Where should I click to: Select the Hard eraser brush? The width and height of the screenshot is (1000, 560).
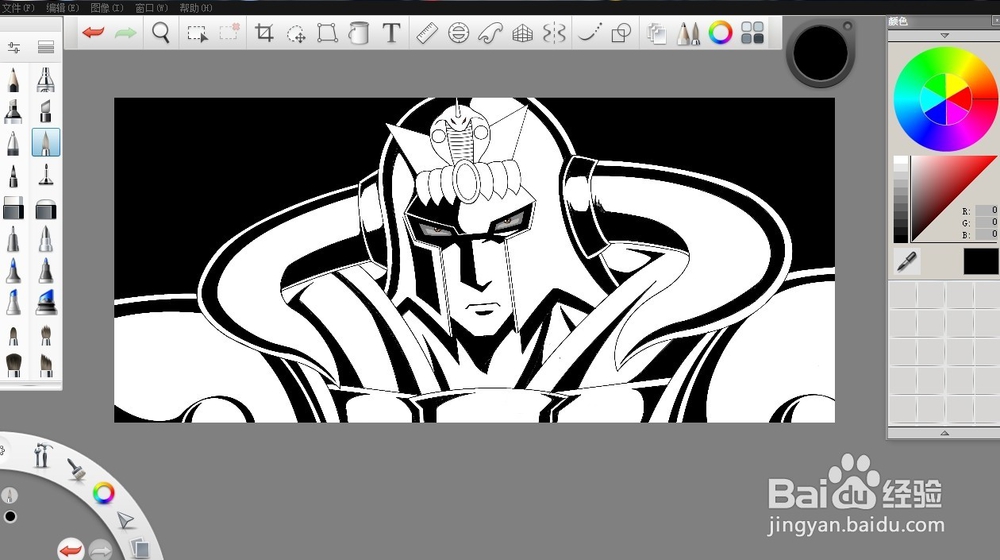(13, 207)
